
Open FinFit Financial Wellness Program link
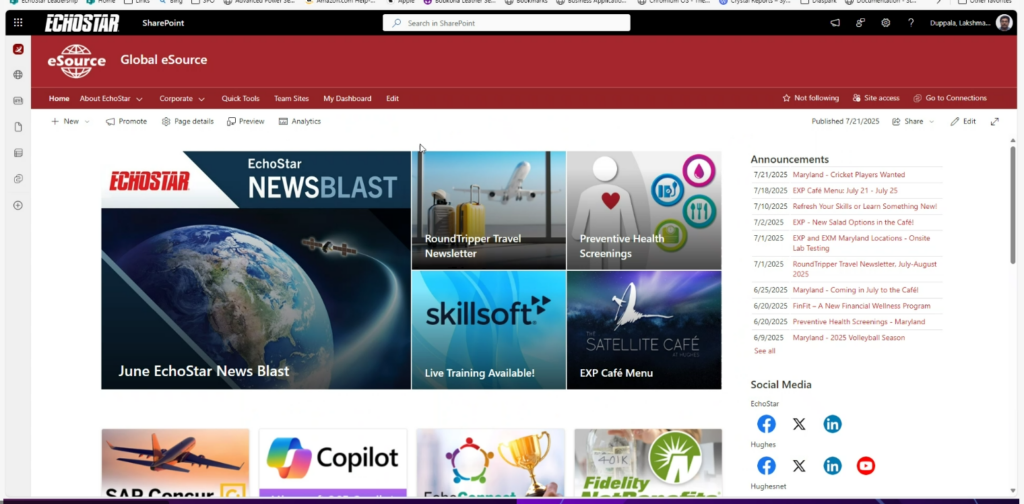tap(861, 306)
